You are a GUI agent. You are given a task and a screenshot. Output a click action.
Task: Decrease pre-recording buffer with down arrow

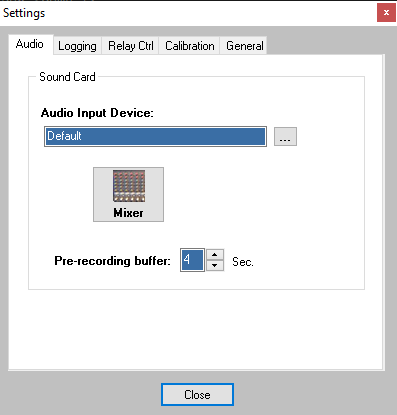click(215, 265)
